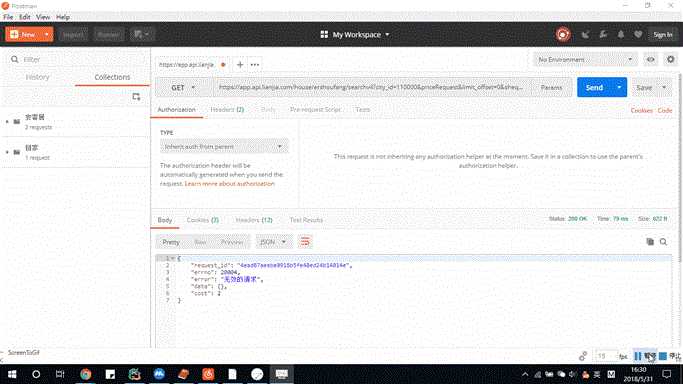Screen dimensions: 683x384
Task: Open the tab options ellipsis menu
Action: click(255, 64)
